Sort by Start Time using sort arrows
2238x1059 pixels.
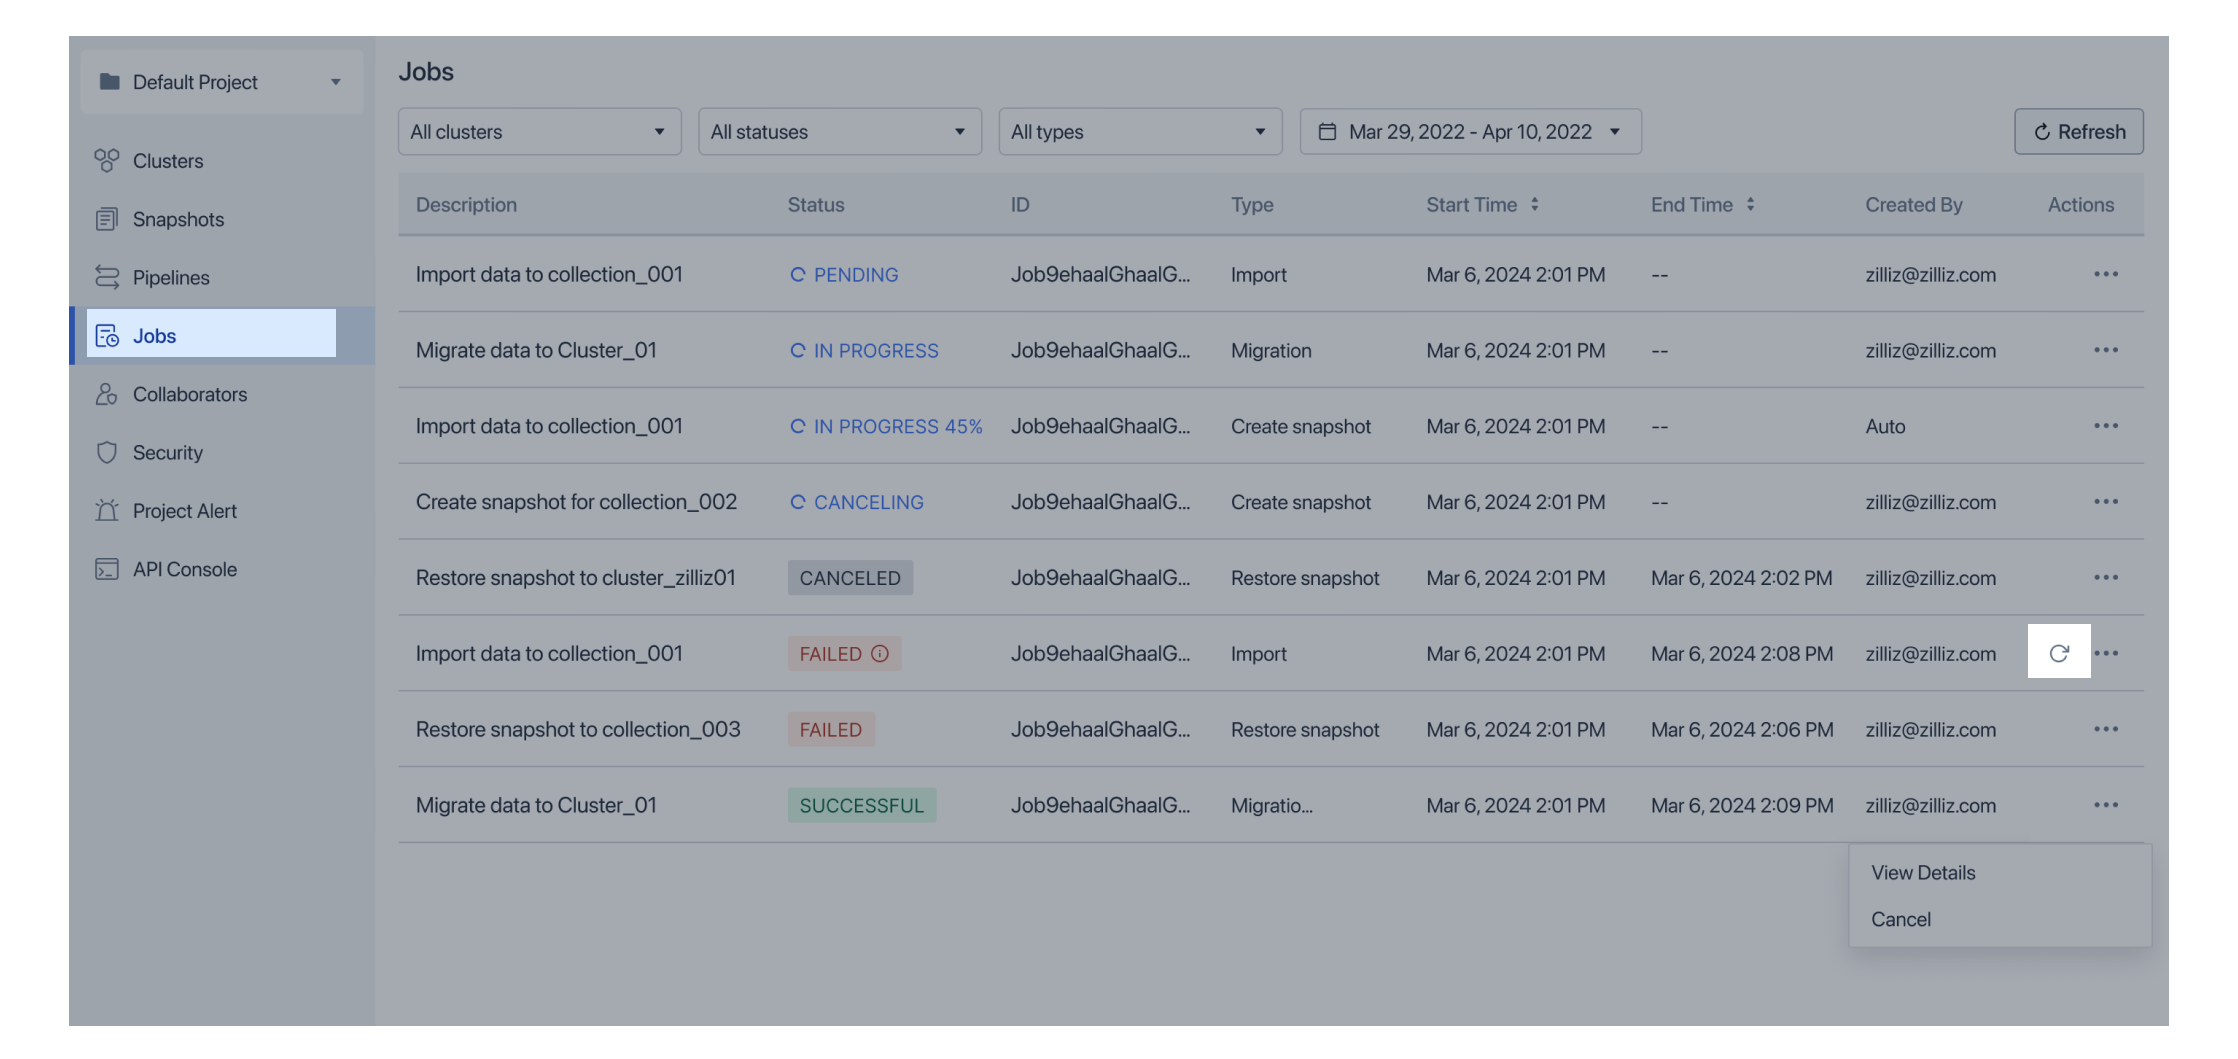[1534, 204]
